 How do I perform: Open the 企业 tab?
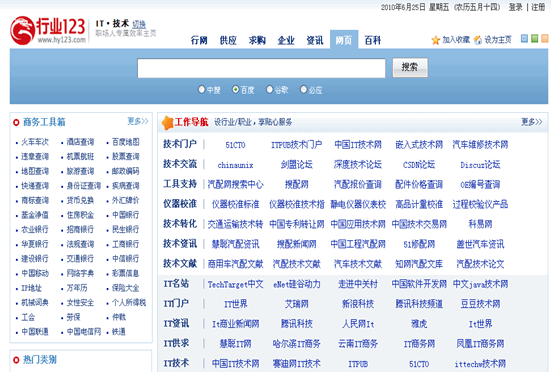286,40
